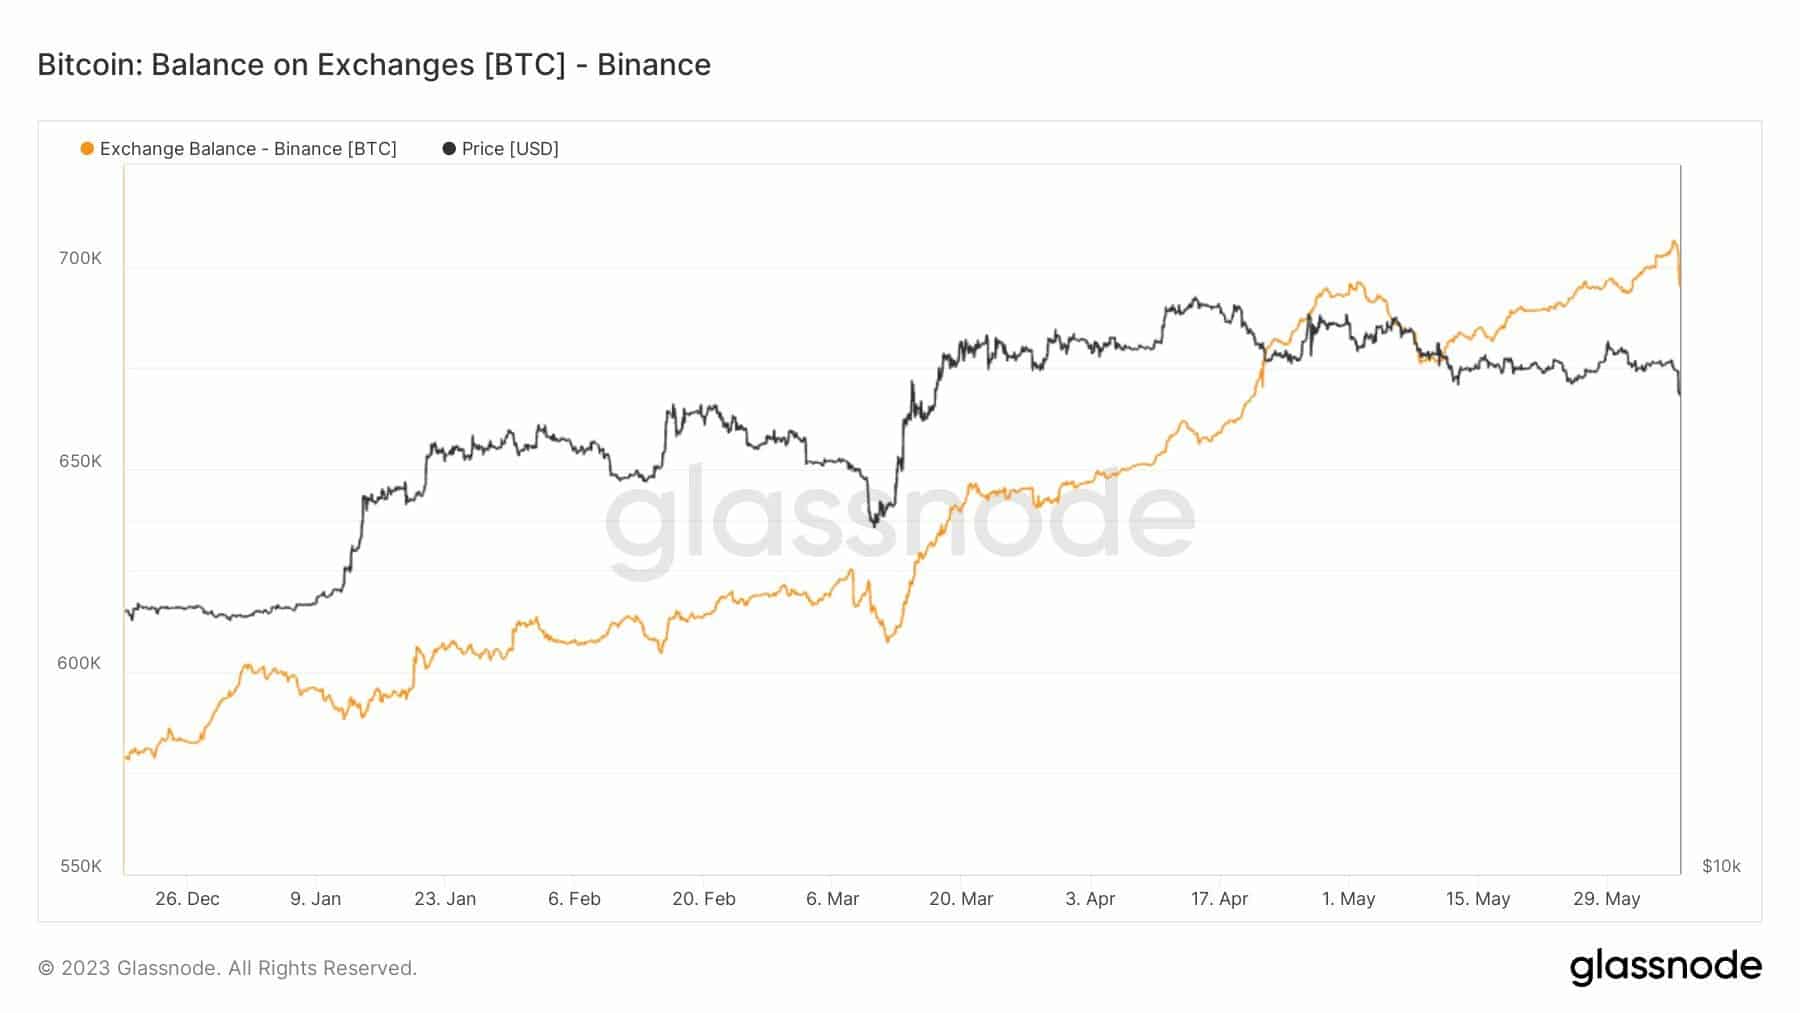Click the 700K y-axis label
Viewport: 1800px width, 1013px height.
point(80,258)
